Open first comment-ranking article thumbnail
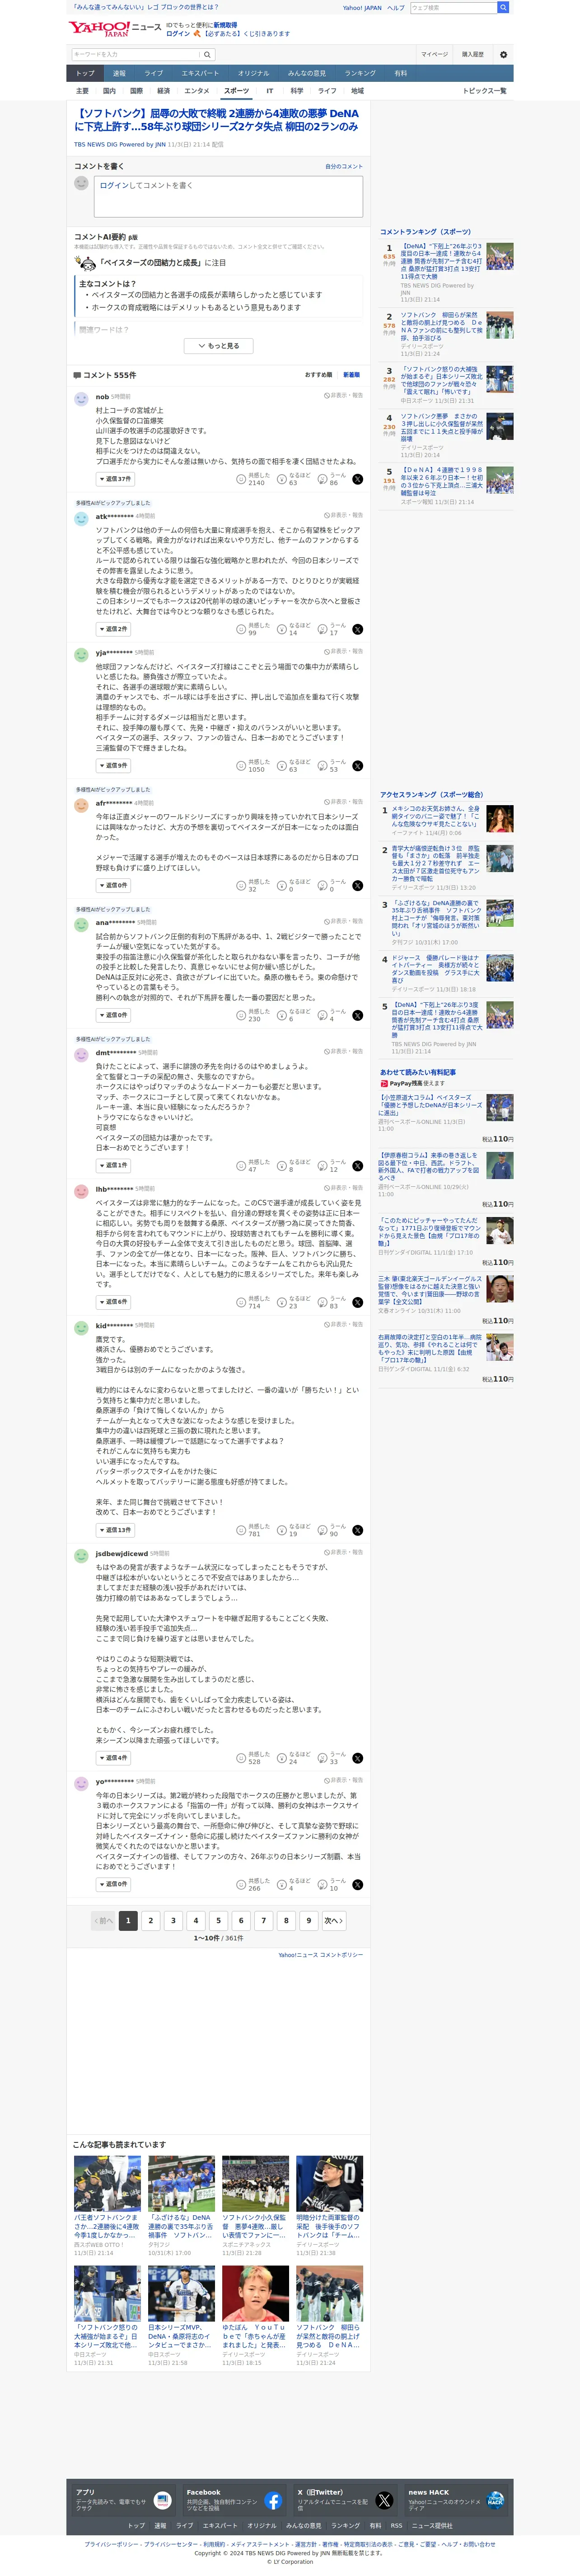The width and height of the screenshot is (580, 2576). click(500, 257)
